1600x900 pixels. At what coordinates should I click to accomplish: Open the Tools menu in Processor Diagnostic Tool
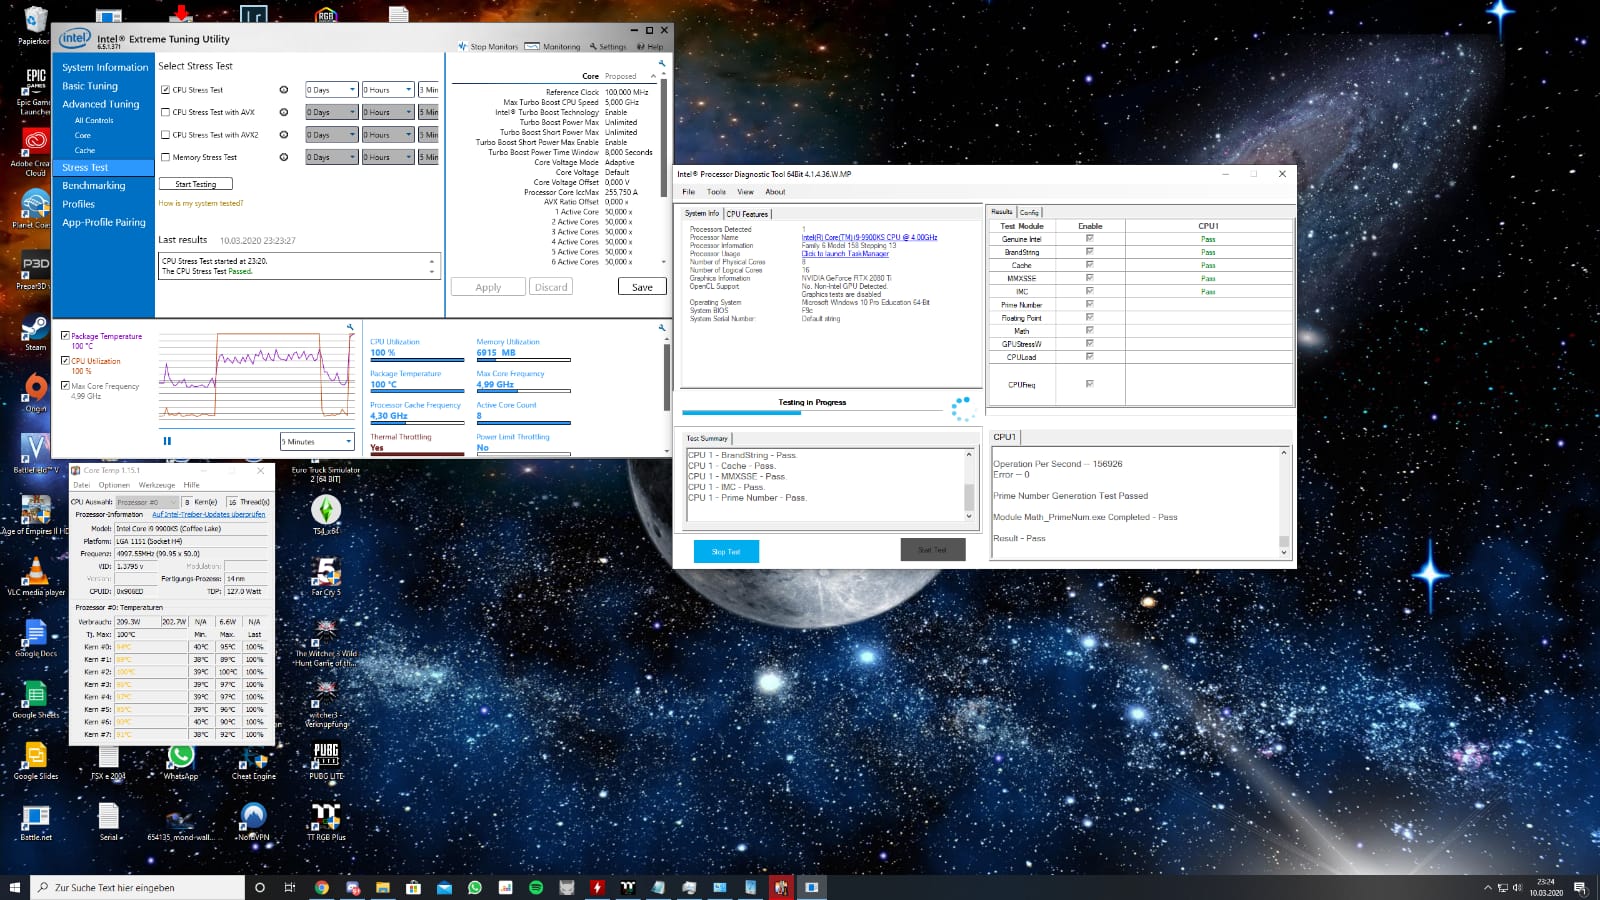click(x=716, y=192)
